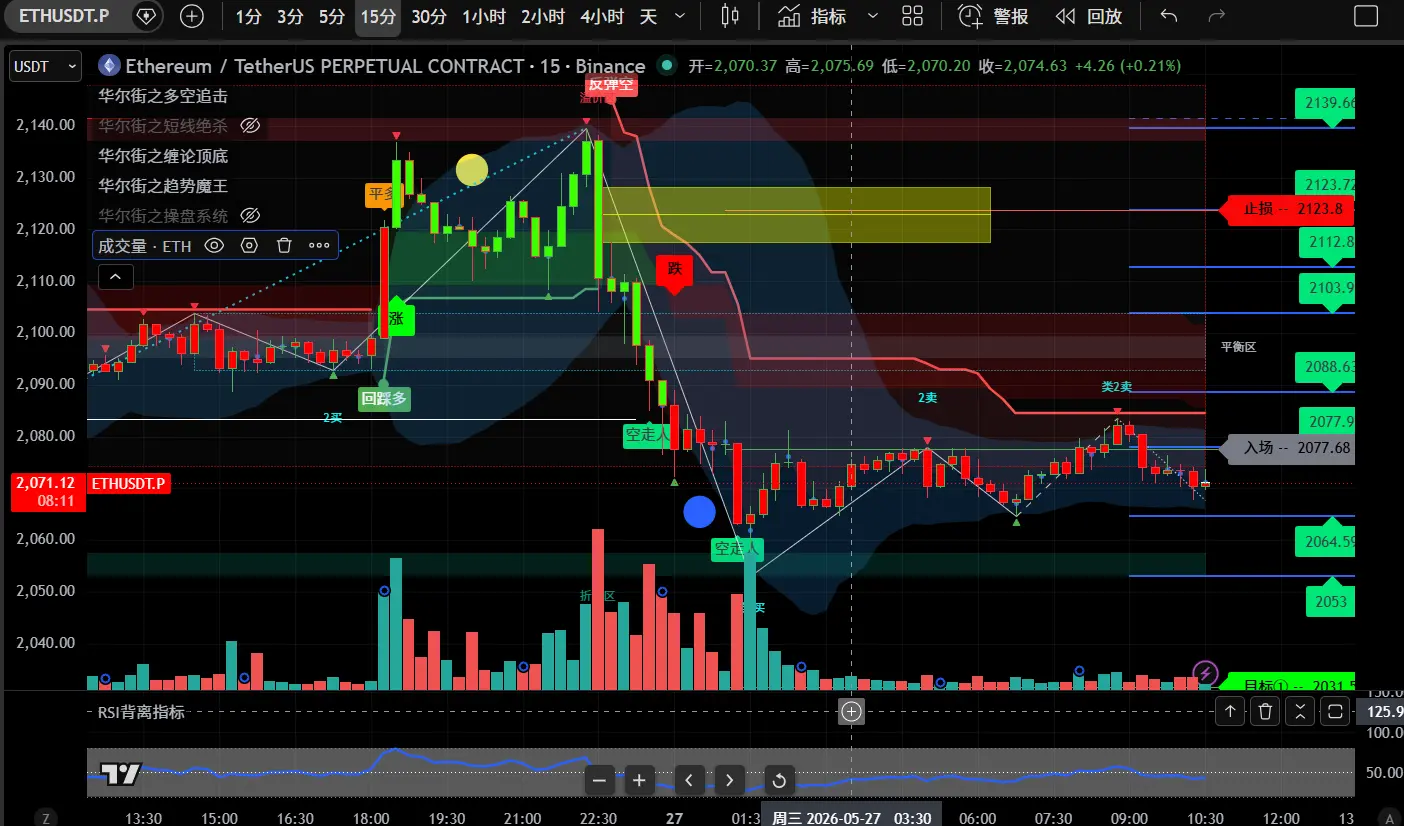Viewport: 1404px width, 826px height.
Task: Click the lightning quick-action icon
Action: coord(1206,672)
